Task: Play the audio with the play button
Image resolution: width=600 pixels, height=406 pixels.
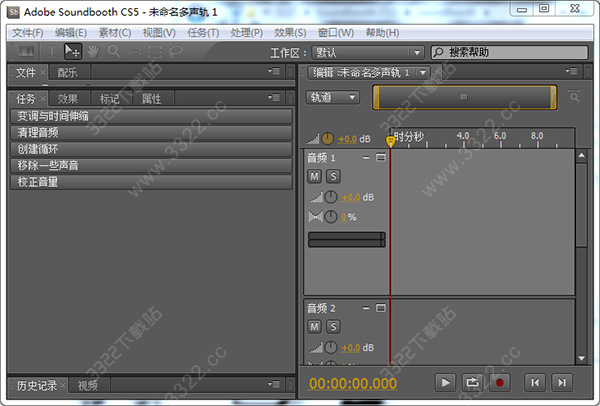Action: tap(445, 382)
